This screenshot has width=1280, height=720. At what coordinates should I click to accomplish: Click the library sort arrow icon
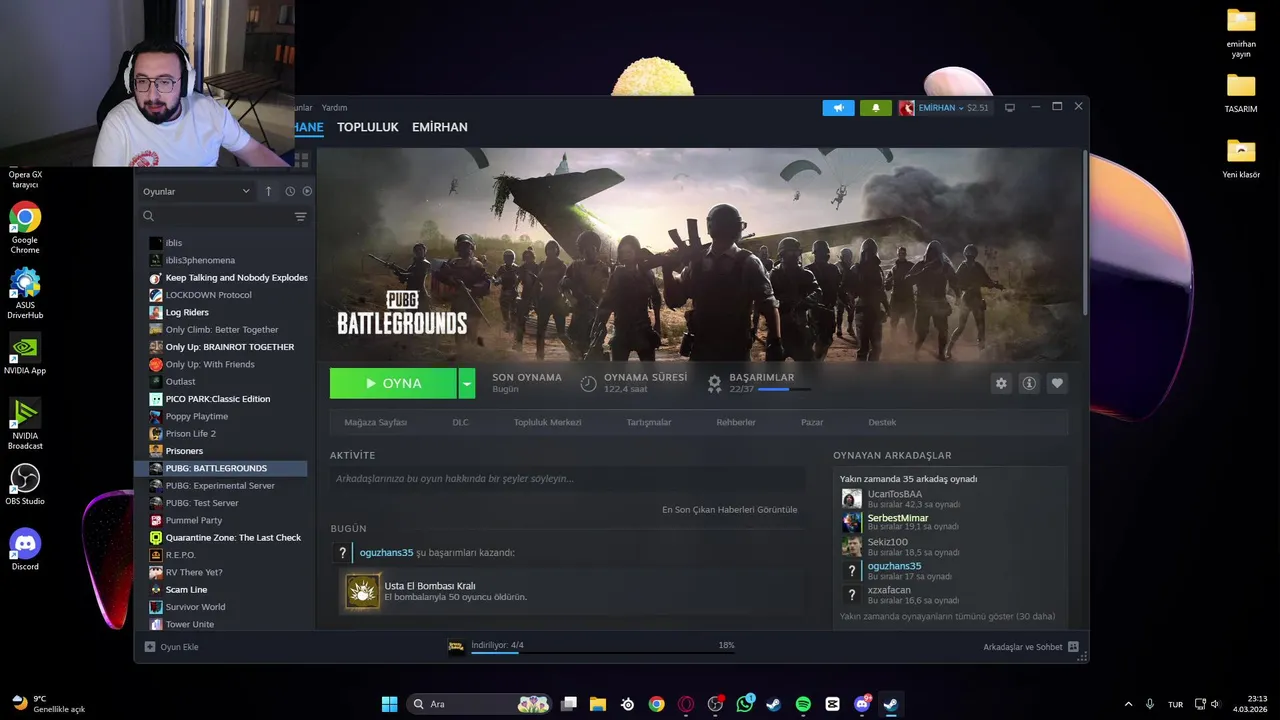[268, 191]
